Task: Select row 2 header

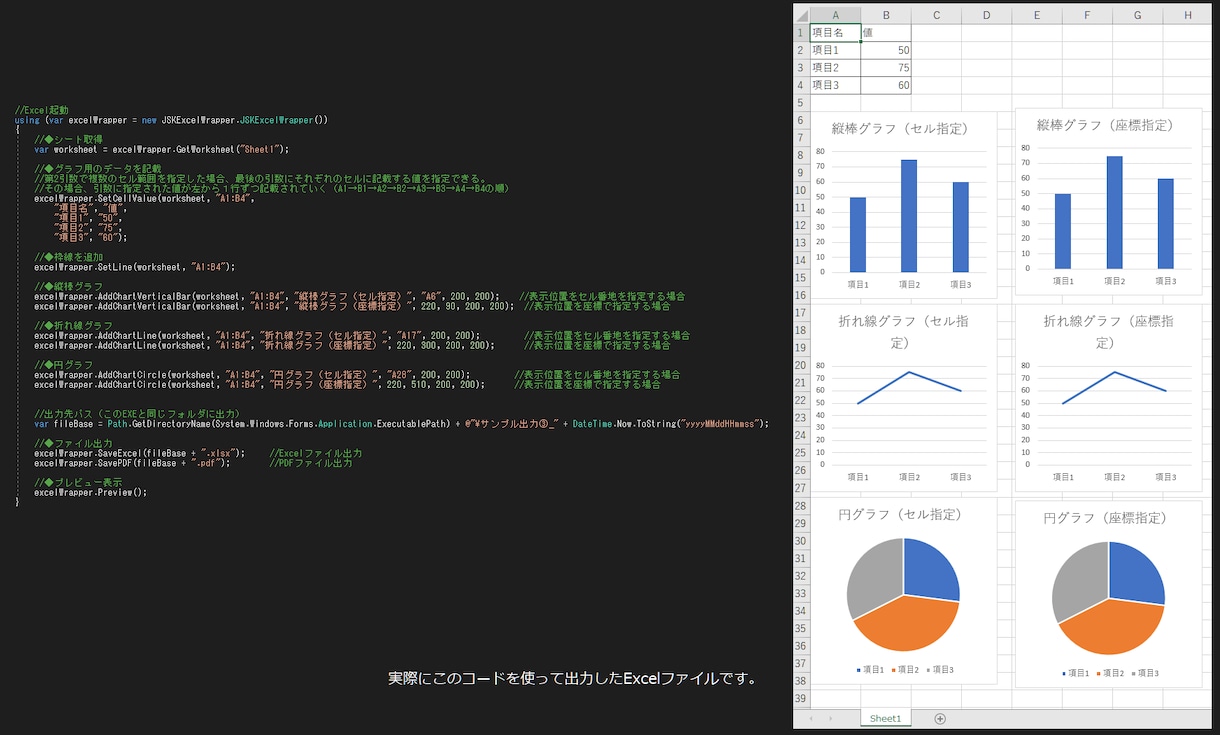Action: [x=801, y=50]
